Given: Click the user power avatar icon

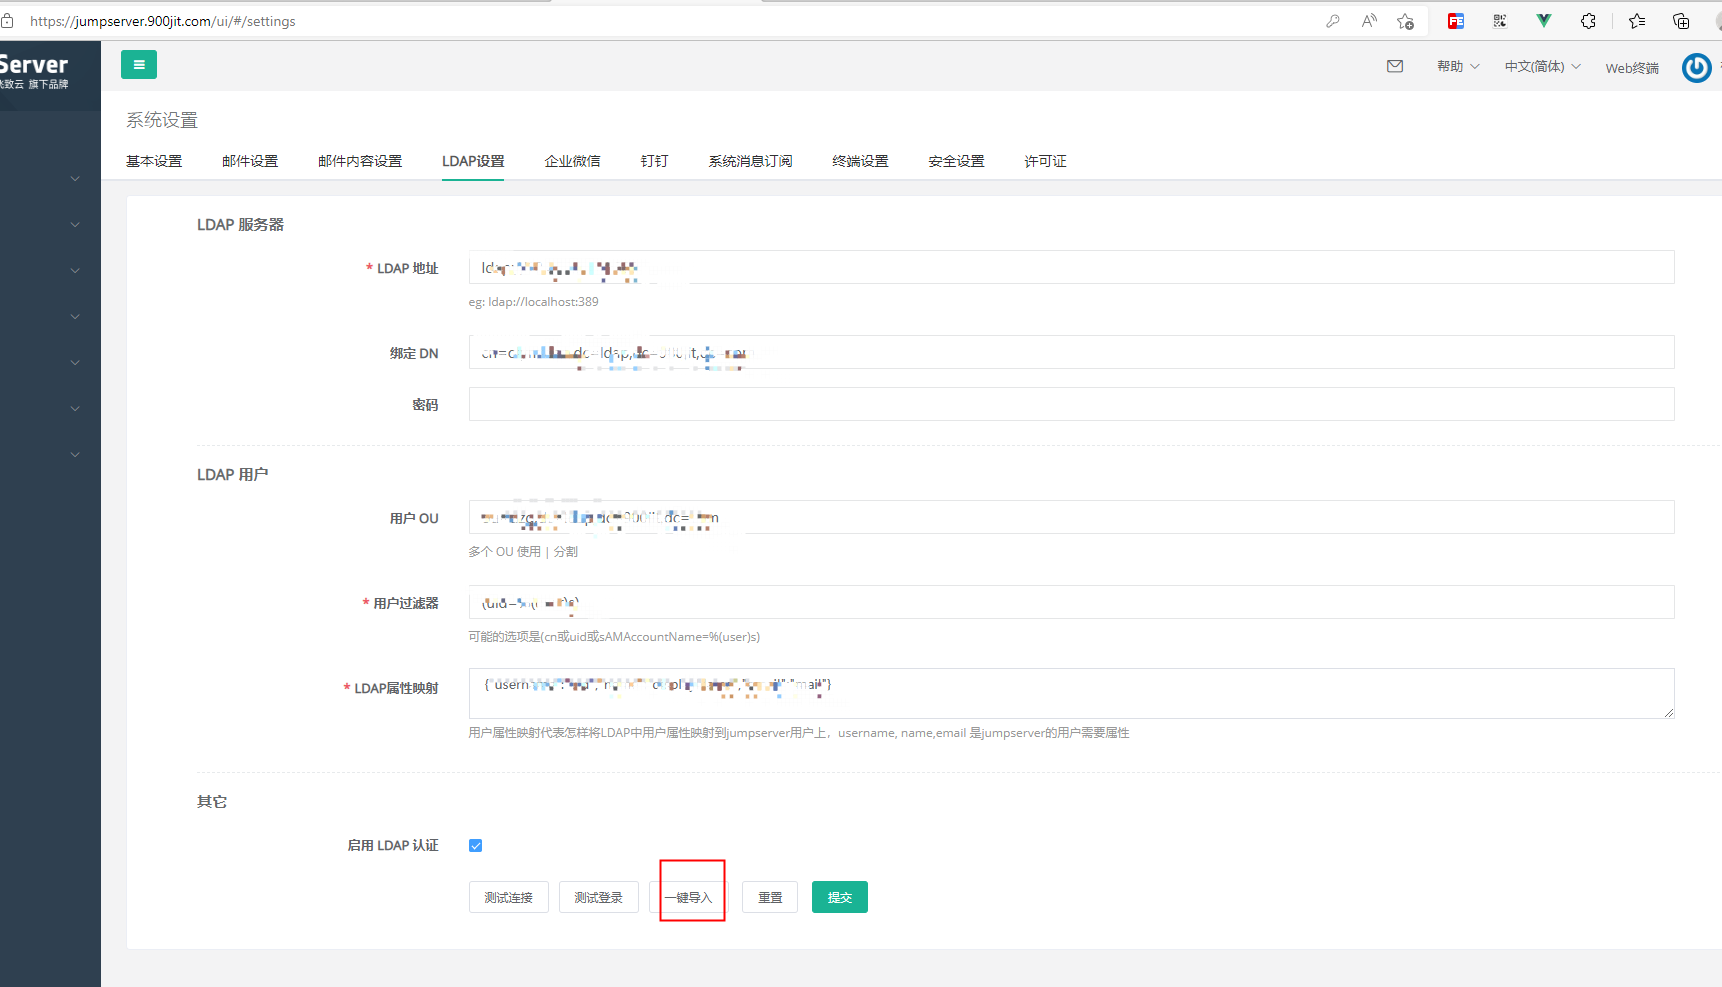Looking at the screenshot, I should [1696, 68].
